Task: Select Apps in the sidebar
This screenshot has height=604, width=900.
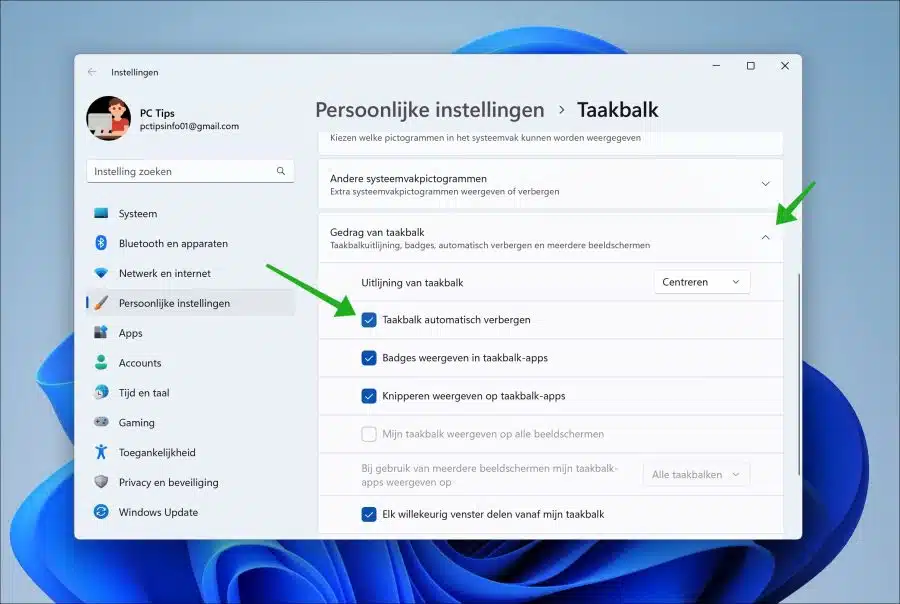Action: point(191,333)
